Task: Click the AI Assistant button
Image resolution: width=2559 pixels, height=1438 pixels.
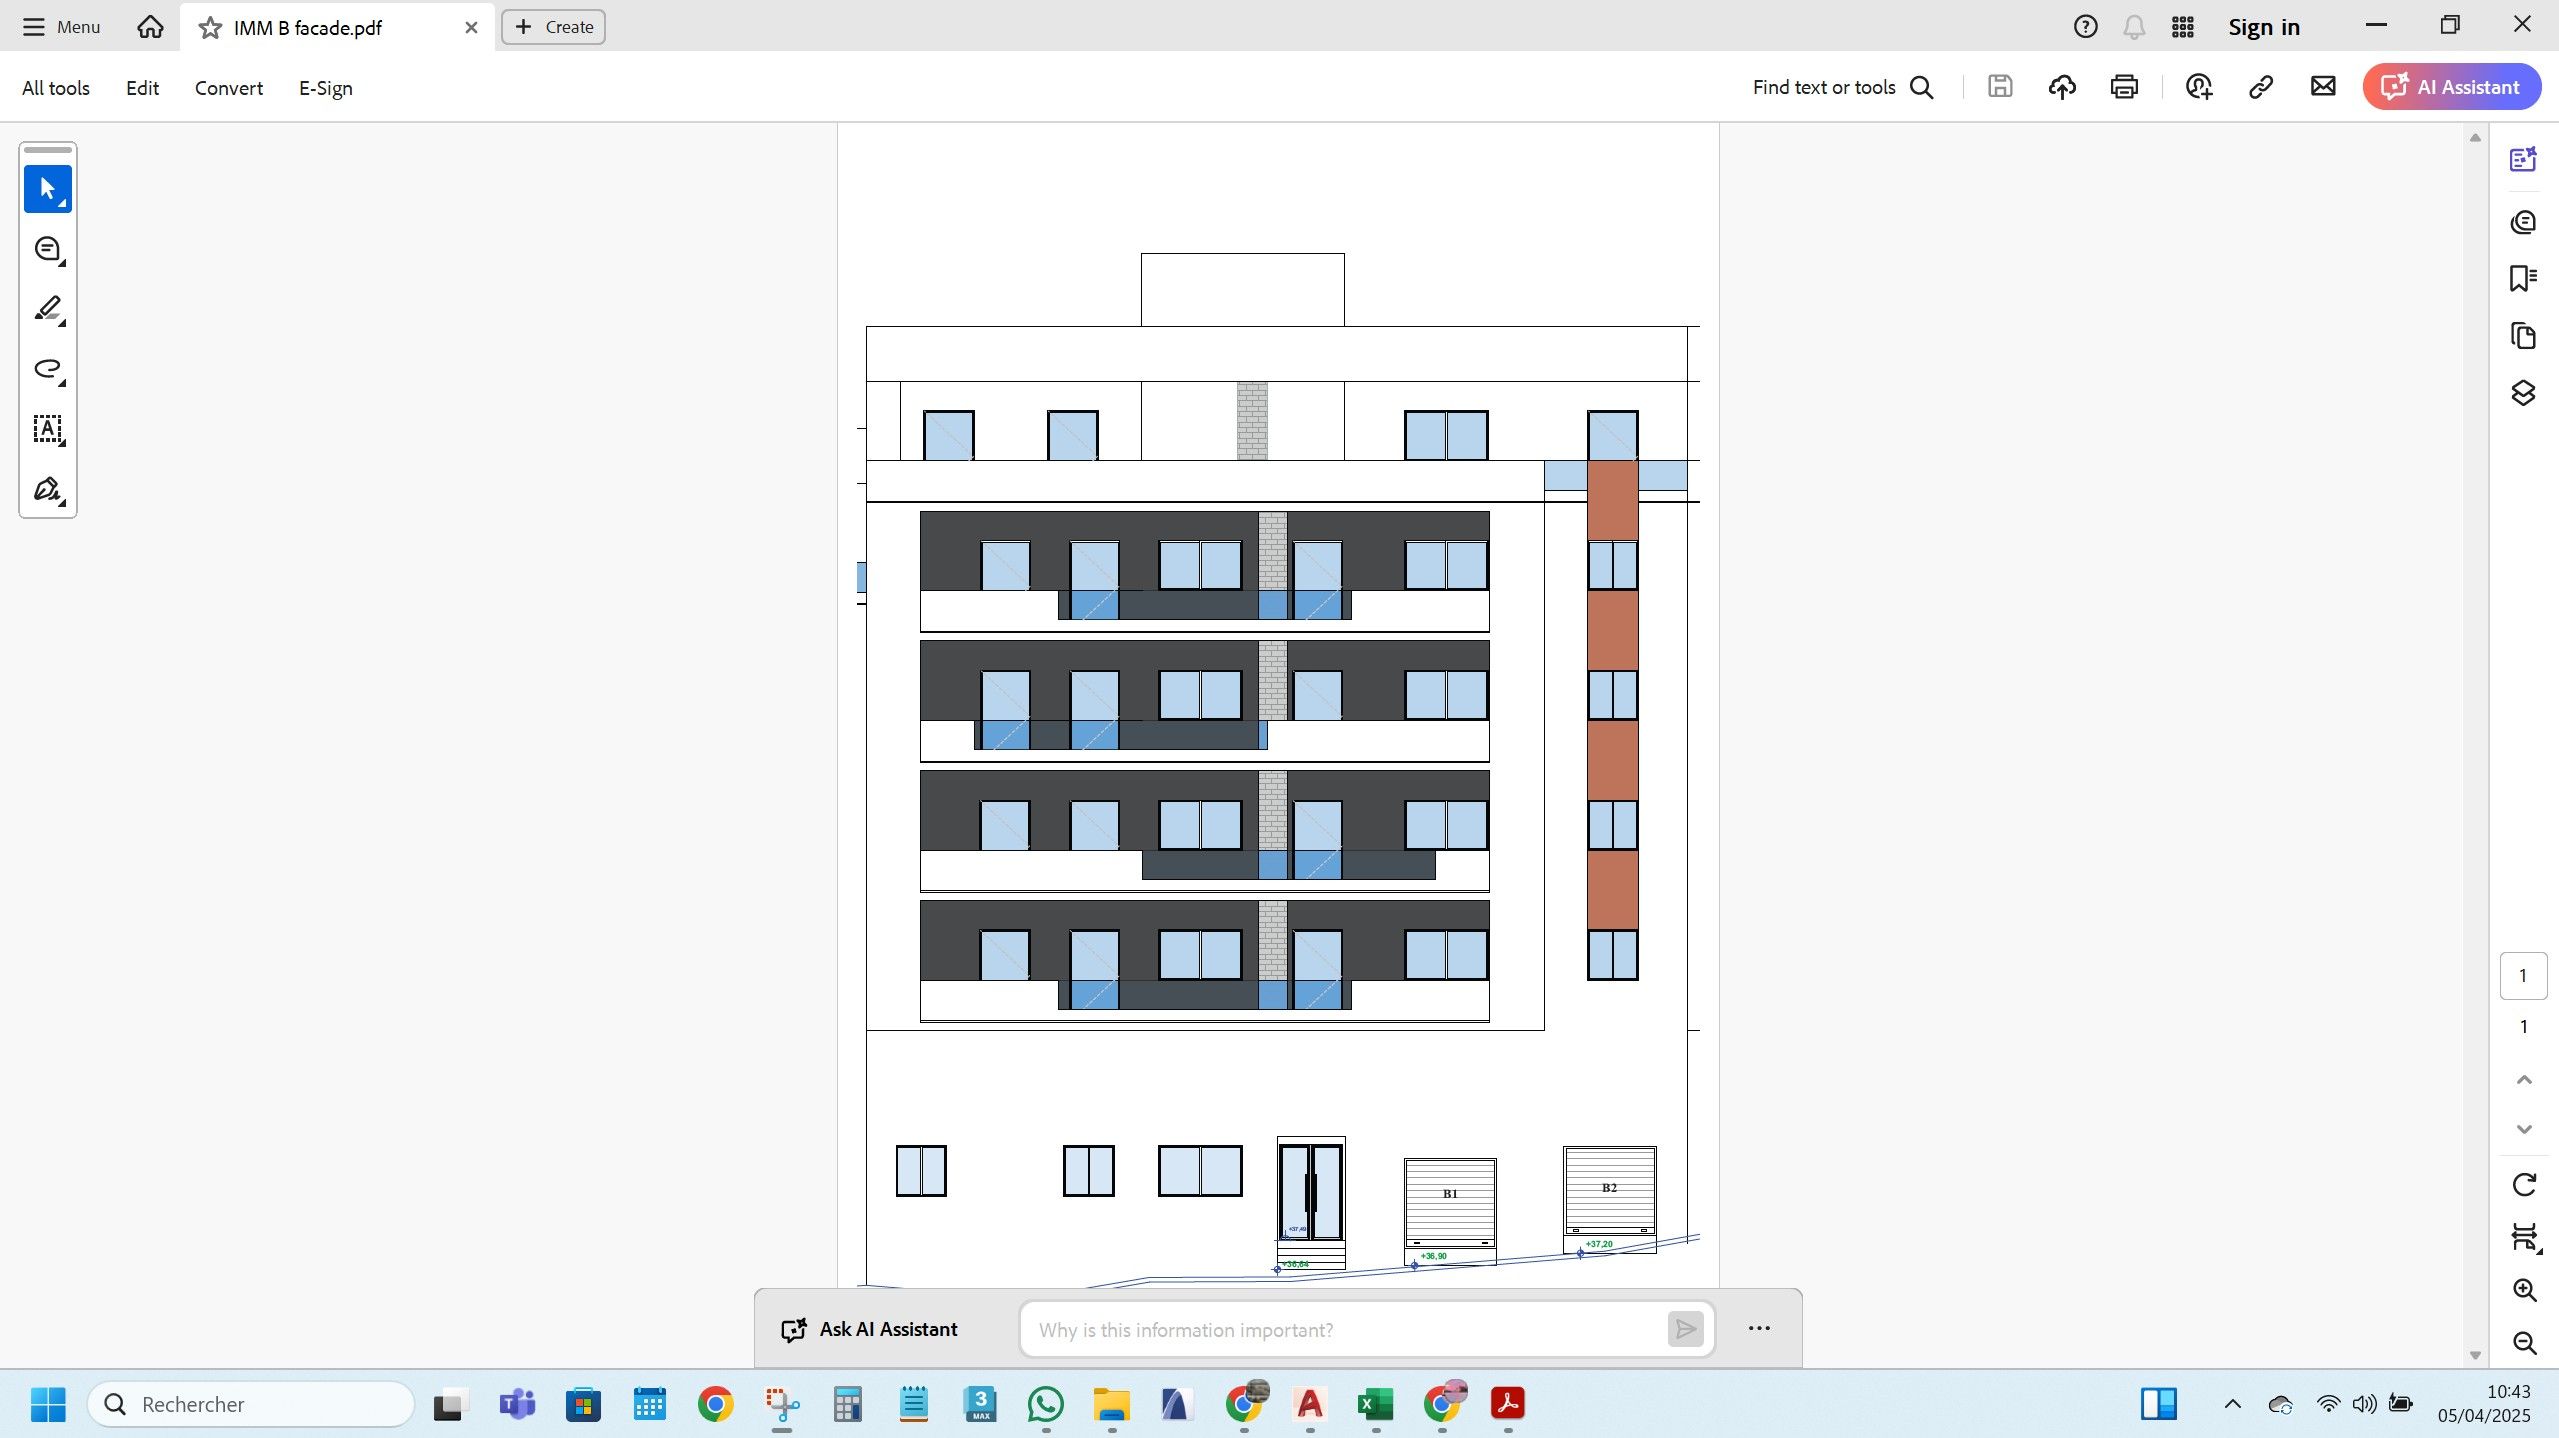Action: point(2451,87)
